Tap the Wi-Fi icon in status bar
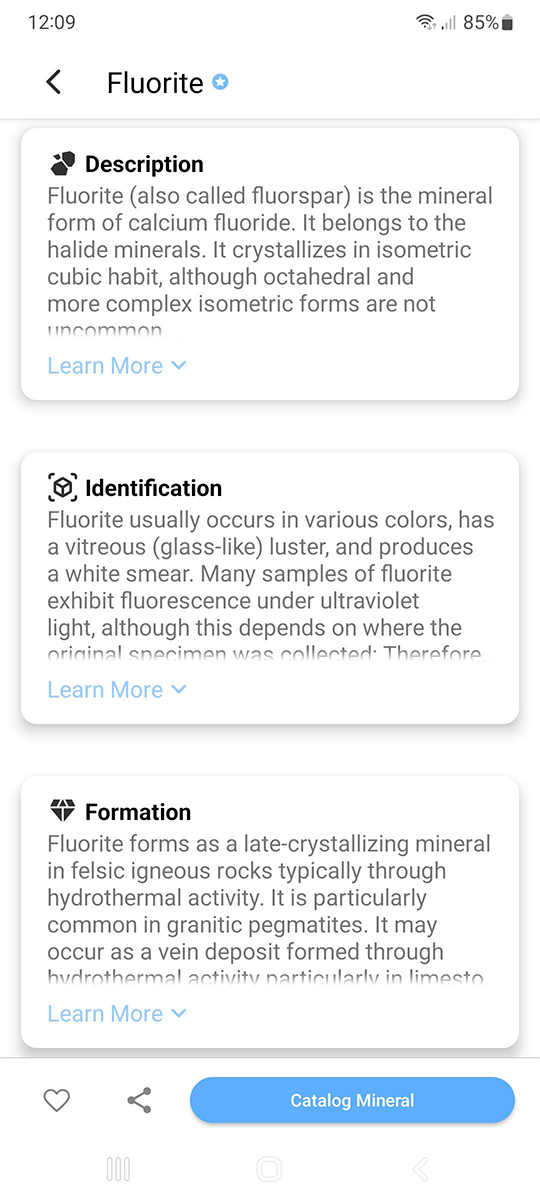 426,22
